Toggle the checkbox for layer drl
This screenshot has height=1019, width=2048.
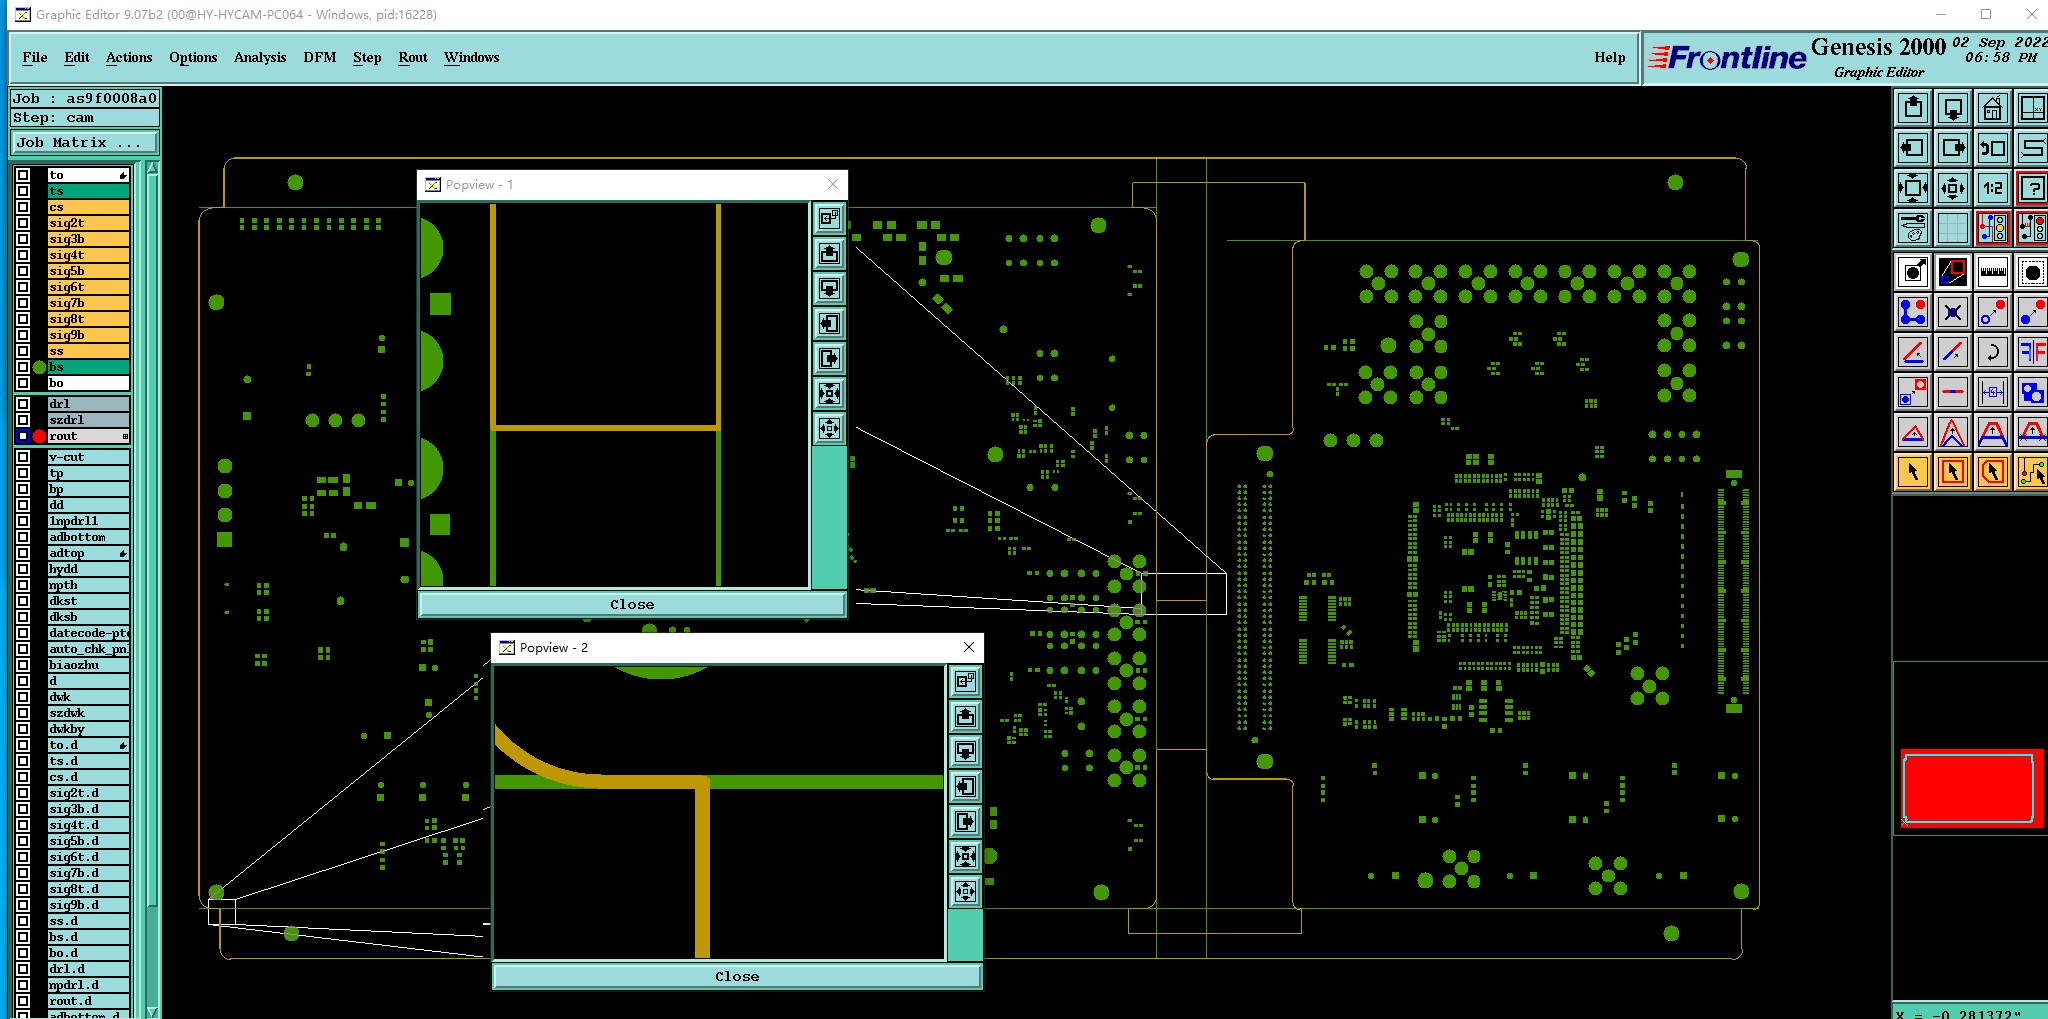(x=23, y=404)
